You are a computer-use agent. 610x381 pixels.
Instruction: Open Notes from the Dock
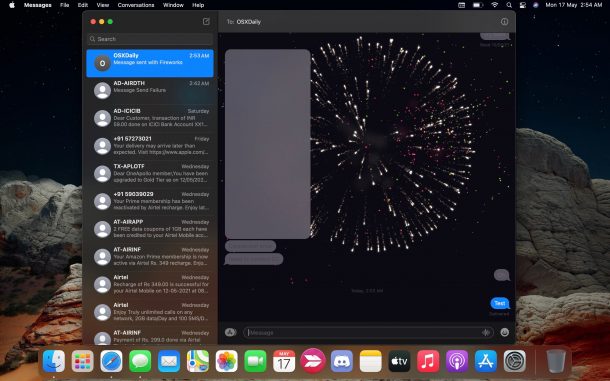pos(370,361)
